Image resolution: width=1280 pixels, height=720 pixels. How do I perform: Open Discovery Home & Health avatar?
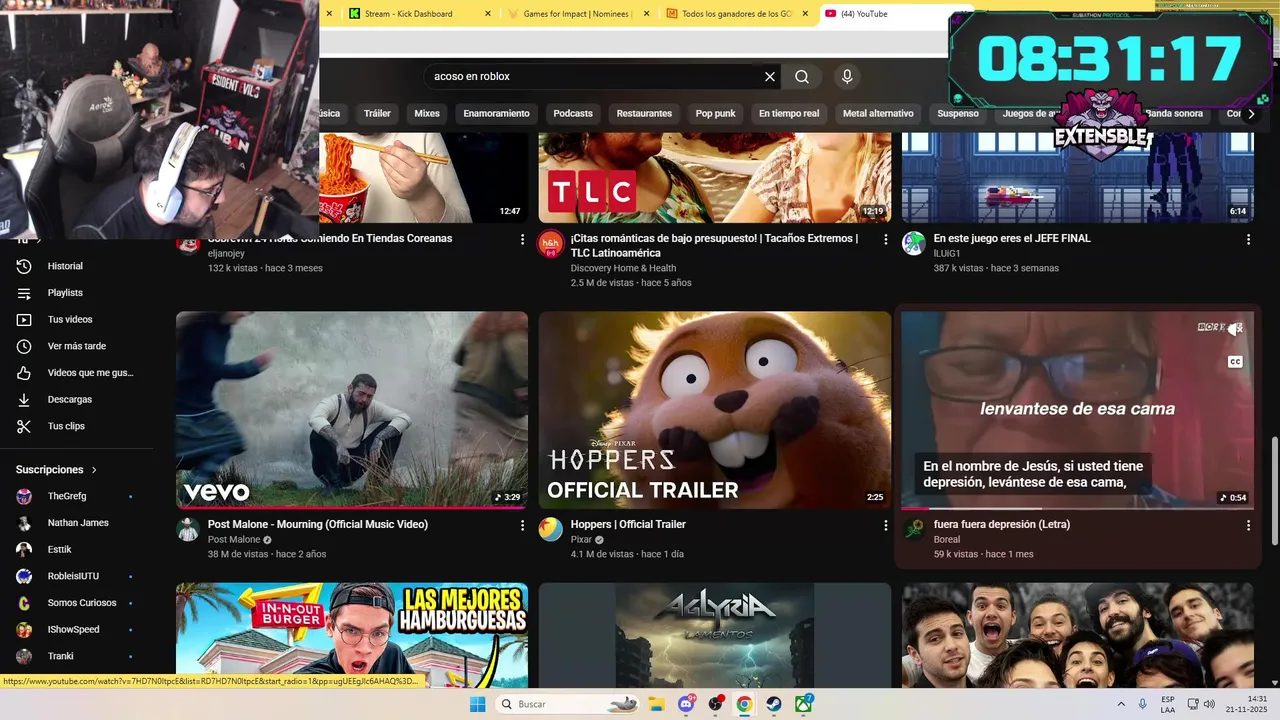tap(551, 243)
